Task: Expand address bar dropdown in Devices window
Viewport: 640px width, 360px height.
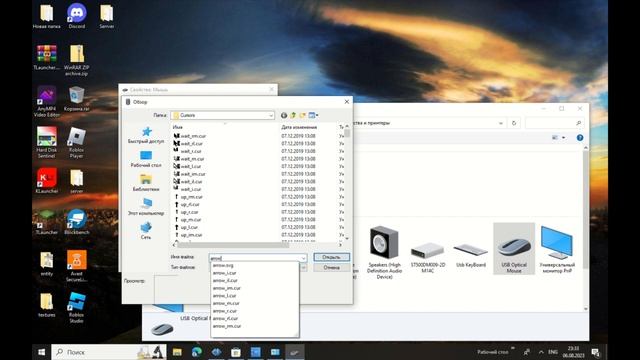Action: click(501, 123)
